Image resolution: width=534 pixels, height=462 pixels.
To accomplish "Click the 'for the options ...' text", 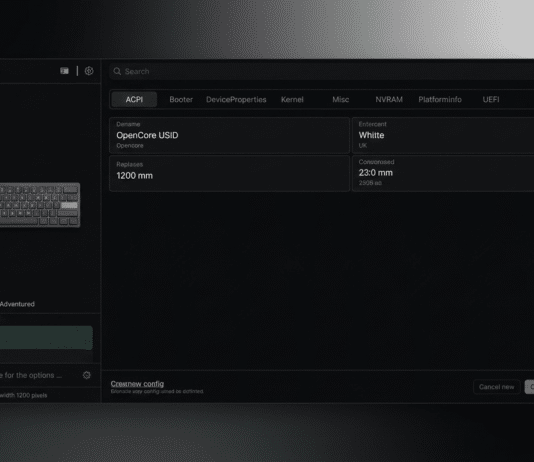I will 33,375.
